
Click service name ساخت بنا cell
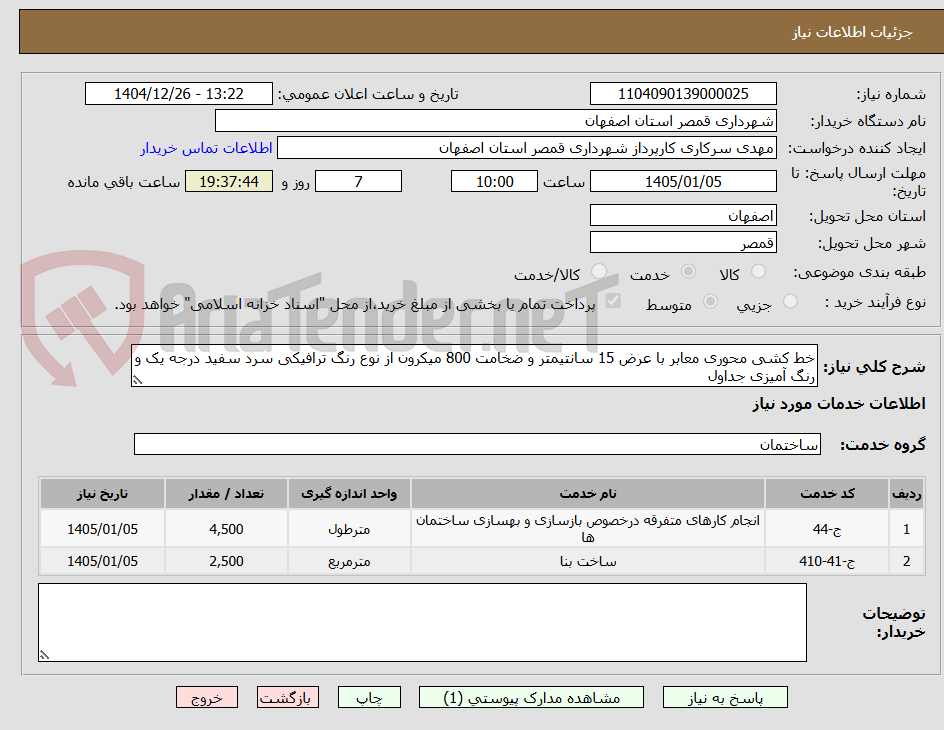[588, 561]
